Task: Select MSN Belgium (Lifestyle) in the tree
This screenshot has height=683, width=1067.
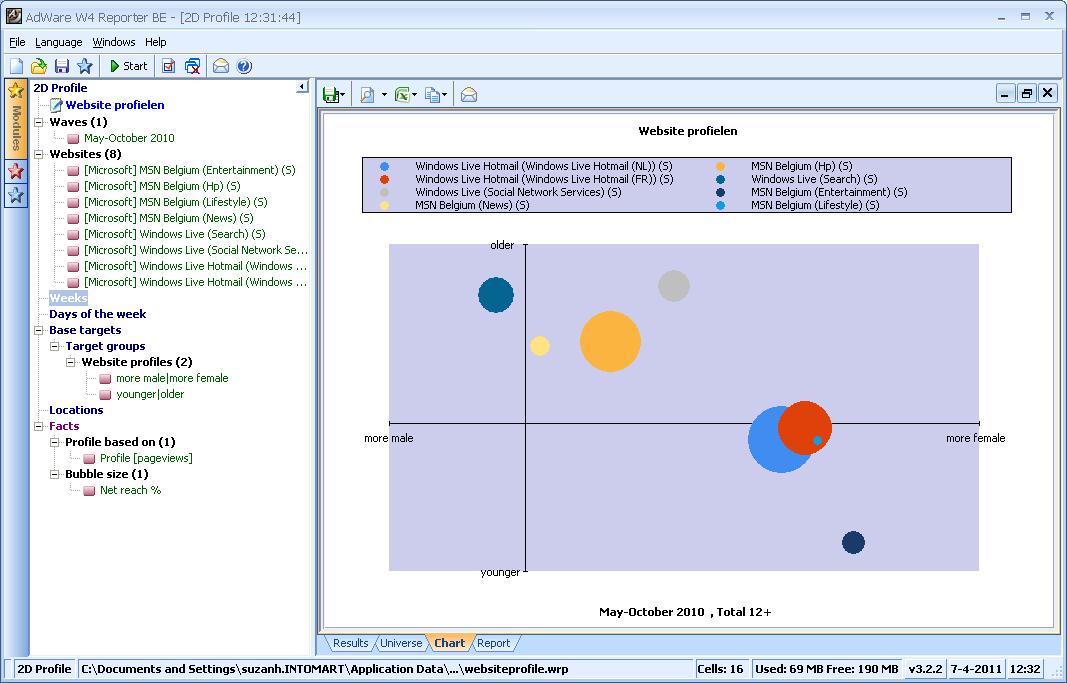Action: point(176,202)
